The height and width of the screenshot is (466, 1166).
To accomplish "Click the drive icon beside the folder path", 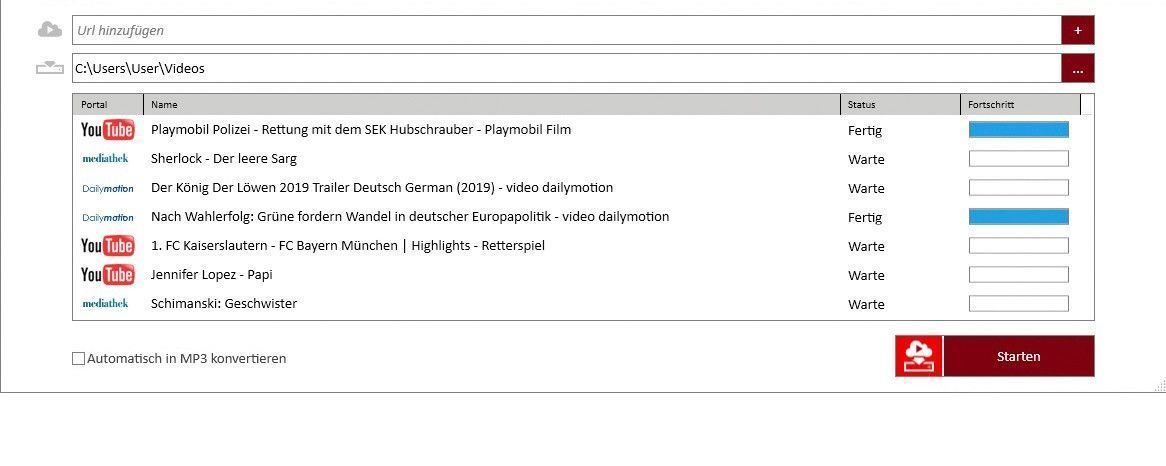I will [x=49, y=69].
